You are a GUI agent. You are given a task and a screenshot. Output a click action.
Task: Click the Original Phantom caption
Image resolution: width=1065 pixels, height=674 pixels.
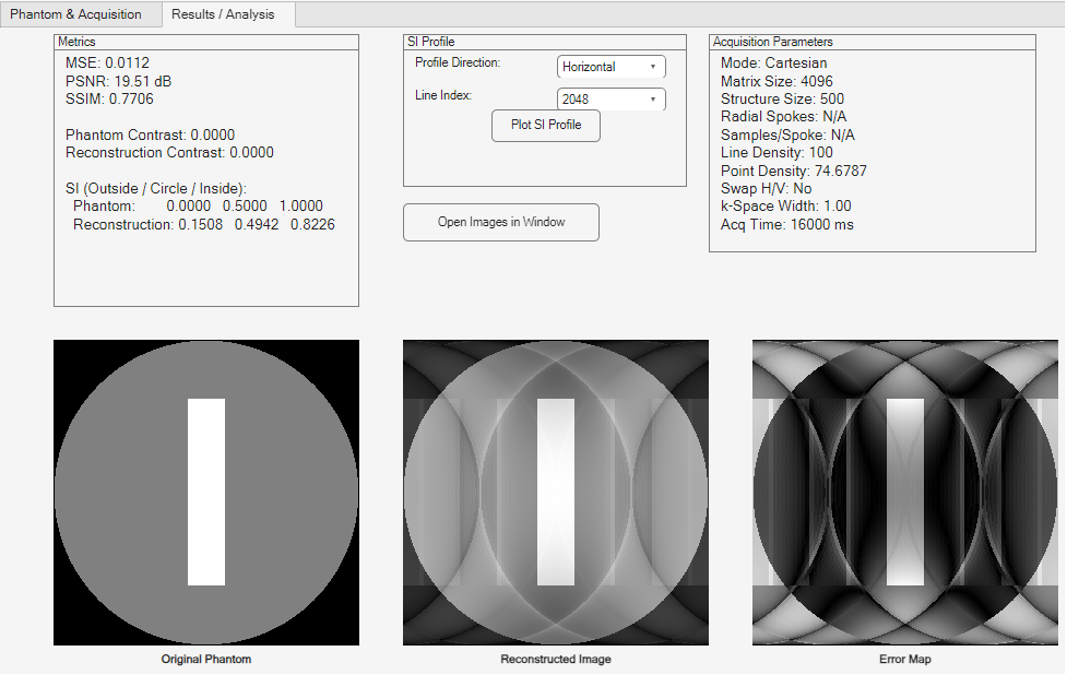(x=206, y=660)
